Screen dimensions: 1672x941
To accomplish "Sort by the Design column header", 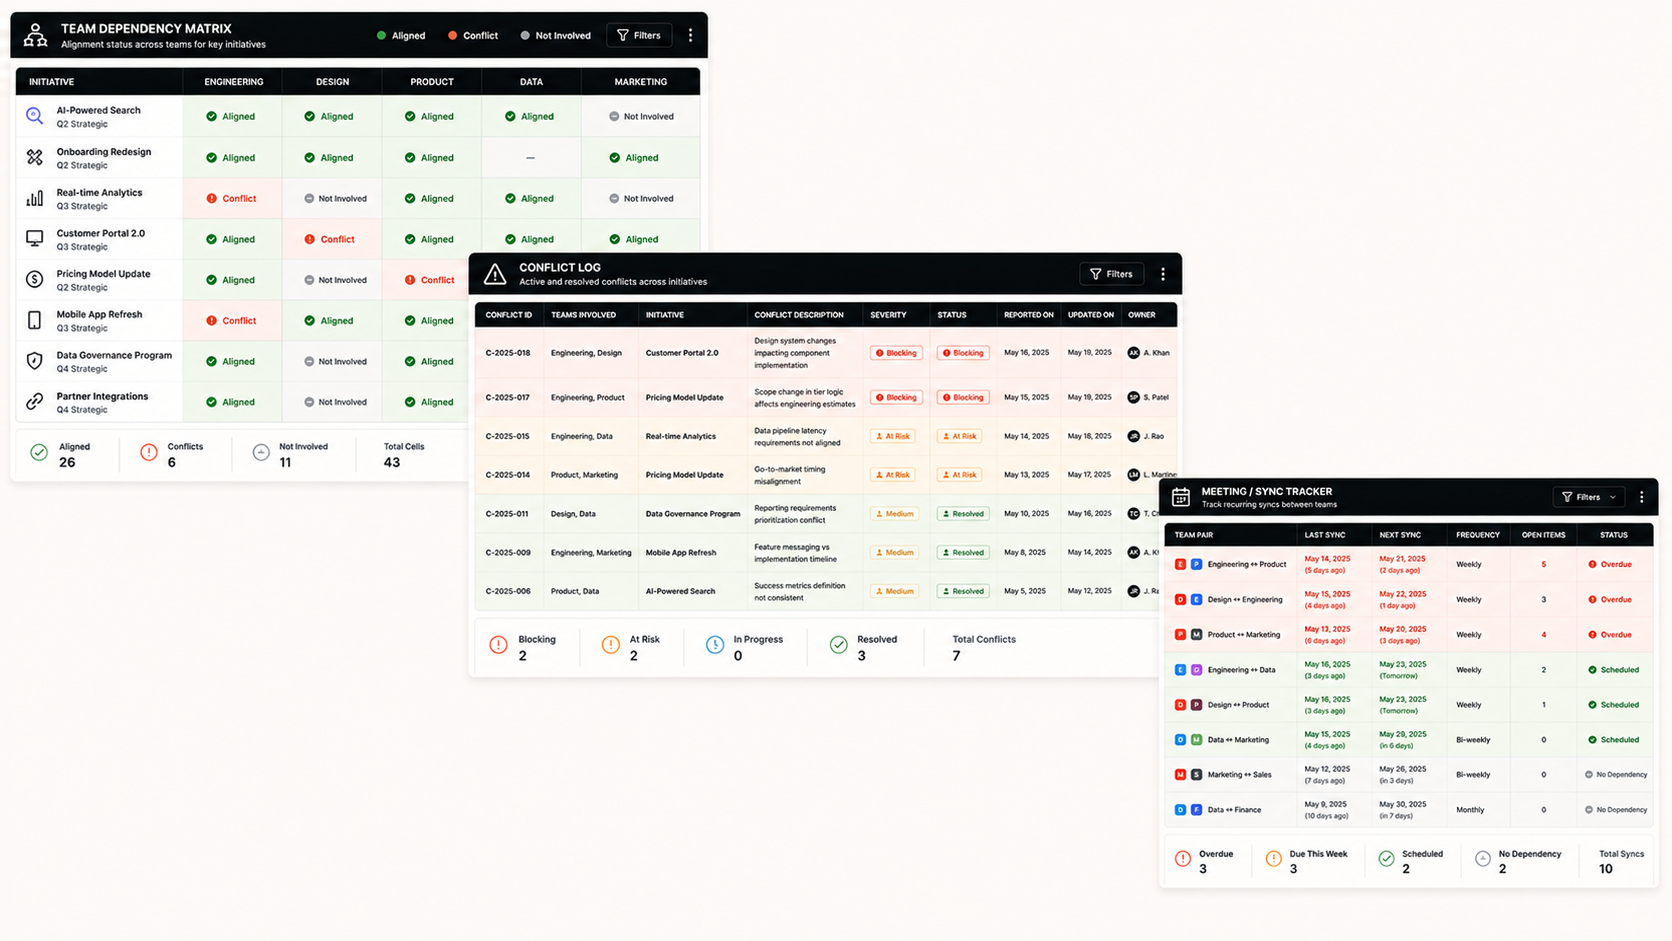I will pos(333,82).
